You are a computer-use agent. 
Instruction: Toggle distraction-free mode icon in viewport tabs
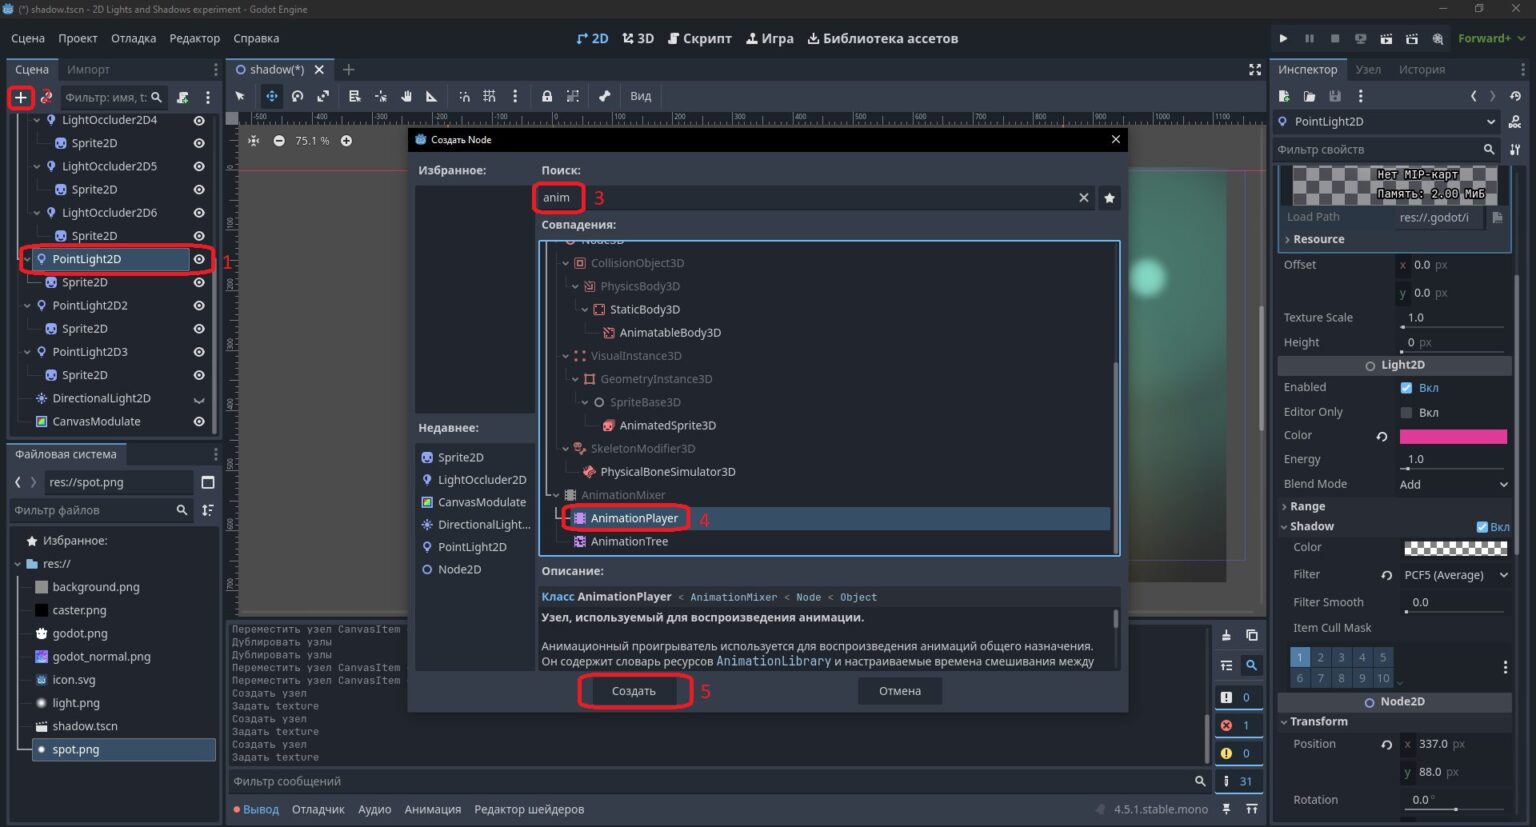pos(1255,69)
